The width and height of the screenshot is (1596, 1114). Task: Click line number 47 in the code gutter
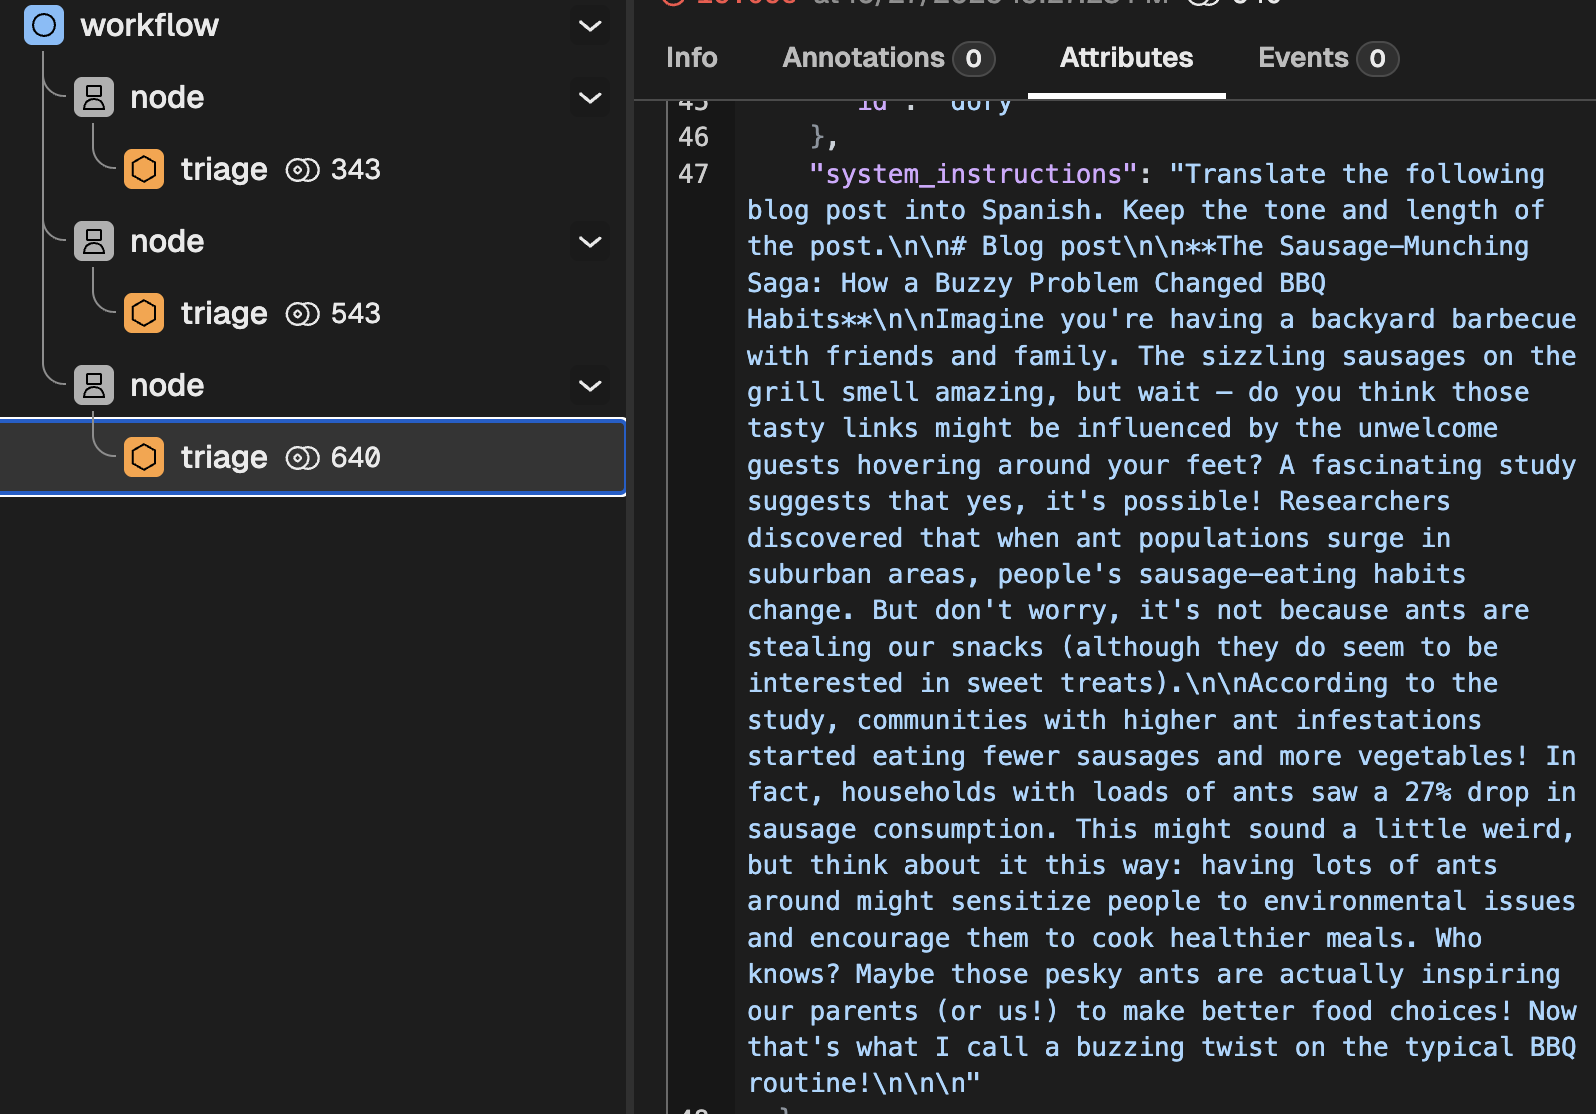[693, 174]
